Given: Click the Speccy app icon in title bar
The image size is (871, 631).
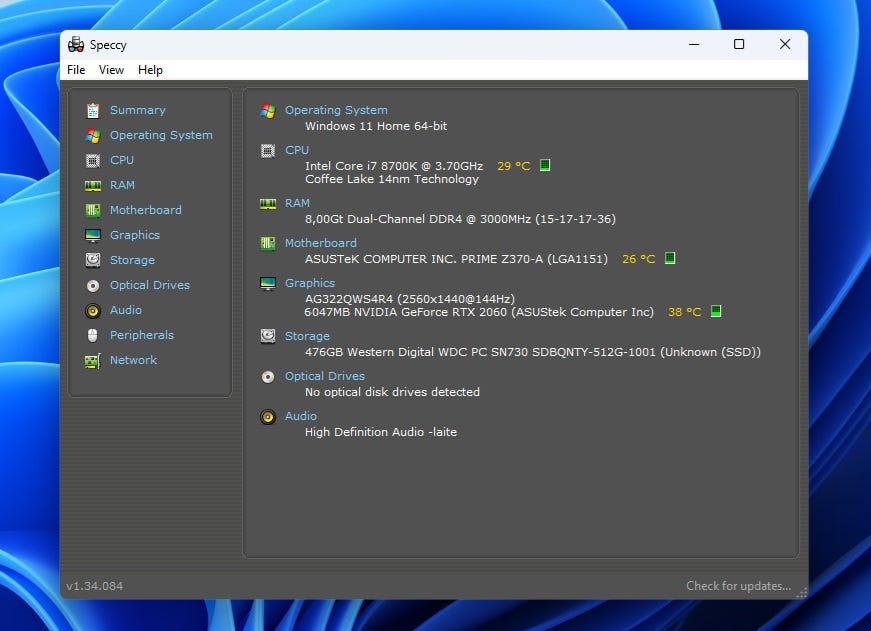Looking at the screenshot, I should (76, 44).
